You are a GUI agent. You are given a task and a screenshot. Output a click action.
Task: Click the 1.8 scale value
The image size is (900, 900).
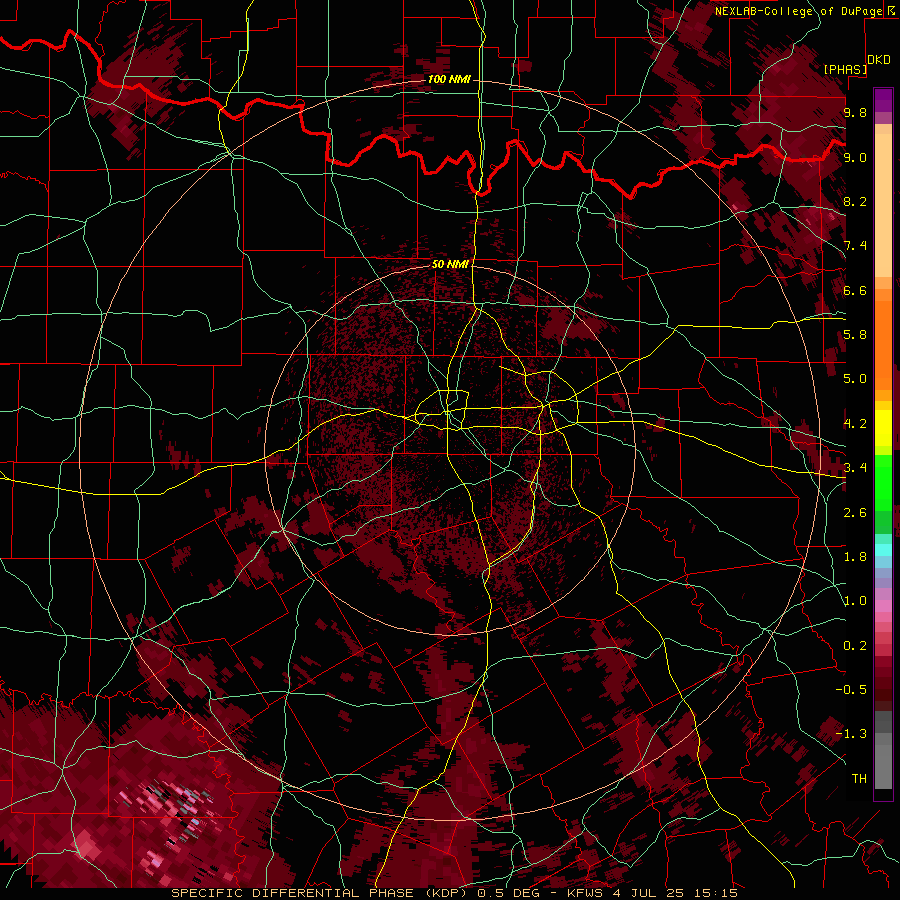pos(855,557)
